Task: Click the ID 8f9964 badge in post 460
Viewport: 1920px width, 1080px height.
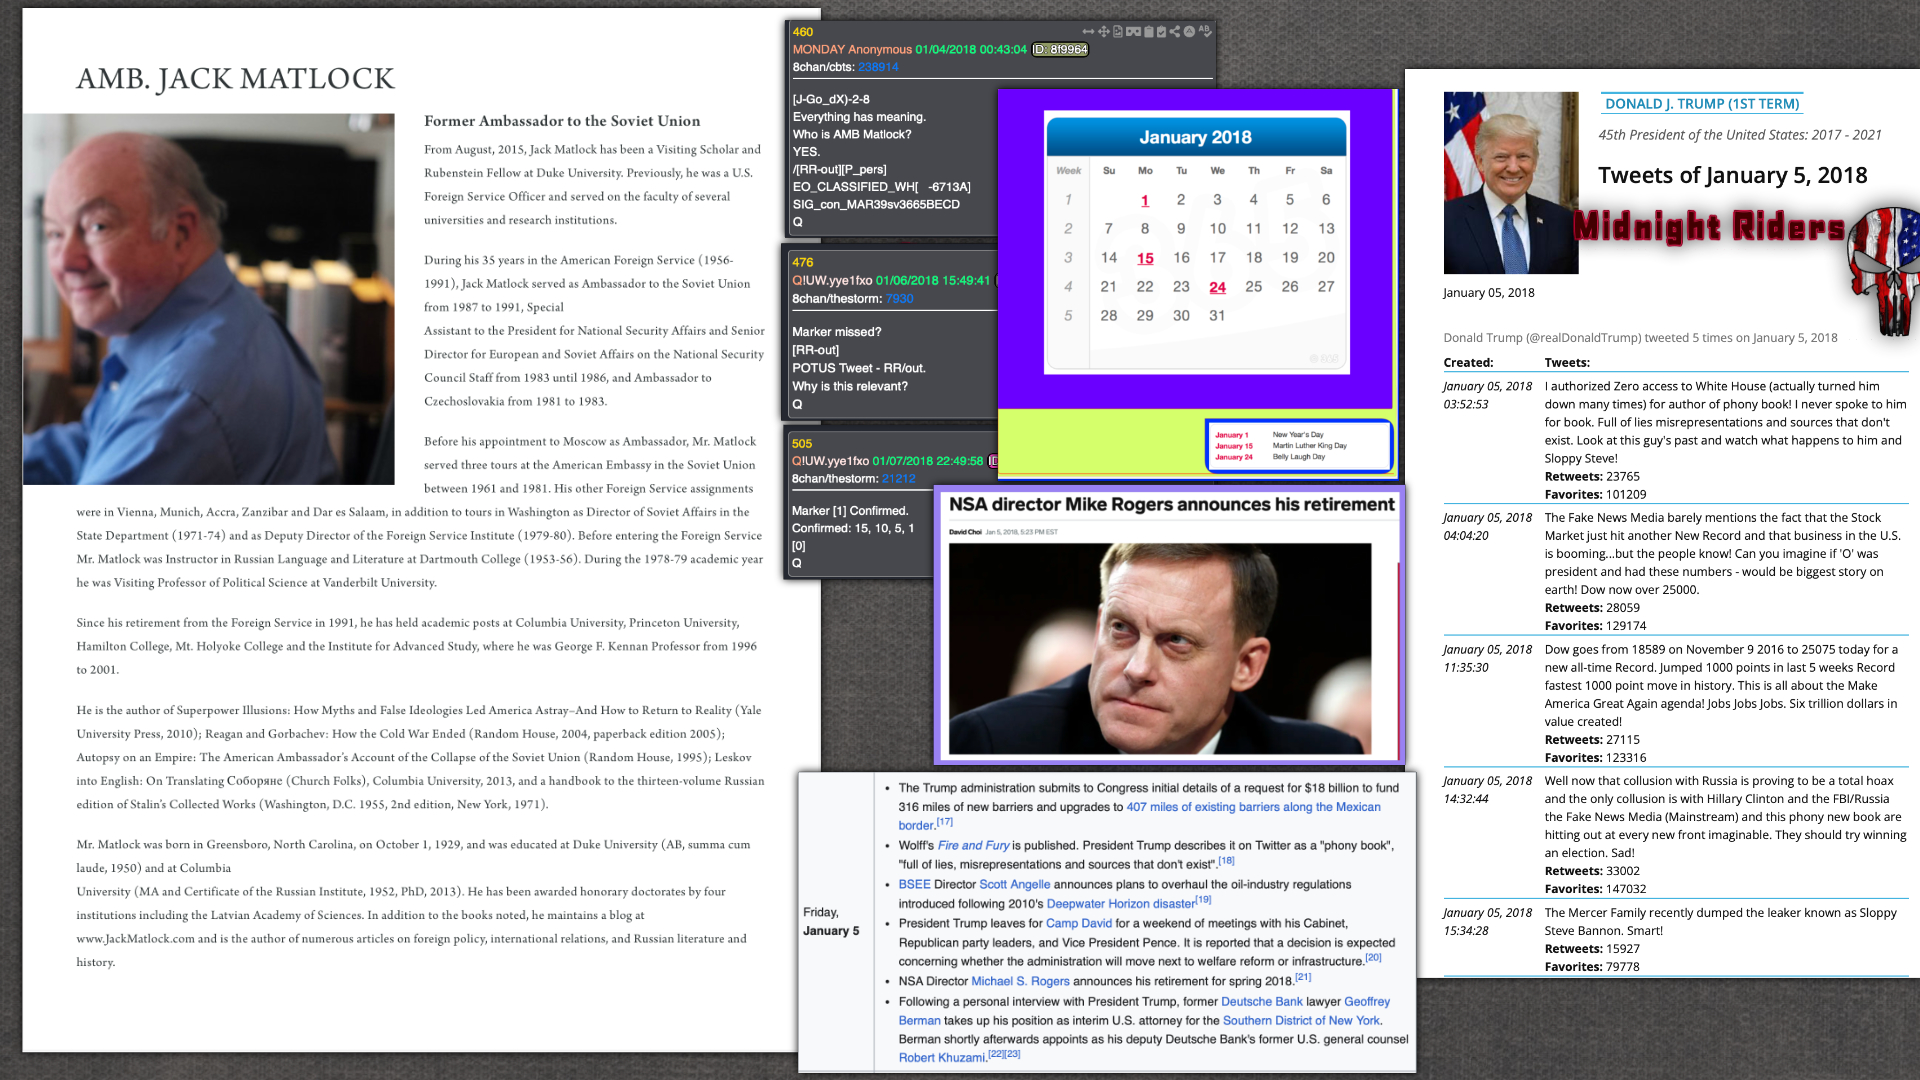Action: pyautogui.click(x=1060, y=49)
